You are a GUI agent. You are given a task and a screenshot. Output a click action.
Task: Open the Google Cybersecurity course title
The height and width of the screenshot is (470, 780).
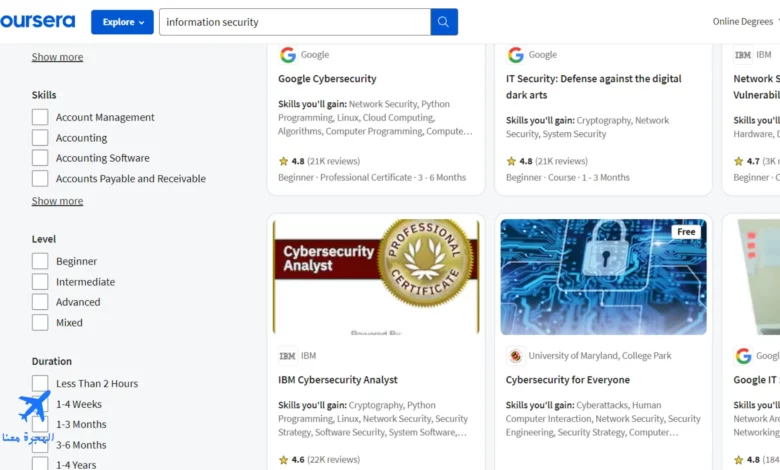327,79
